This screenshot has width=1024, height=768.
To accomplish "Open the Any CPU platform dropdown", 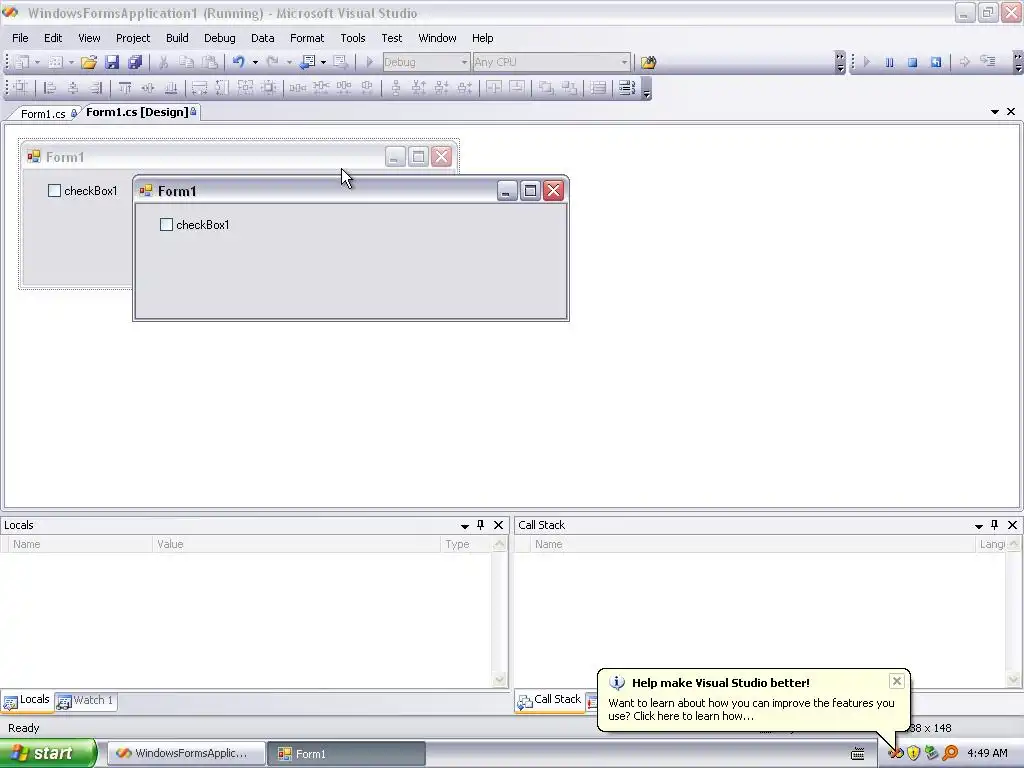I will tap(624, 62).
